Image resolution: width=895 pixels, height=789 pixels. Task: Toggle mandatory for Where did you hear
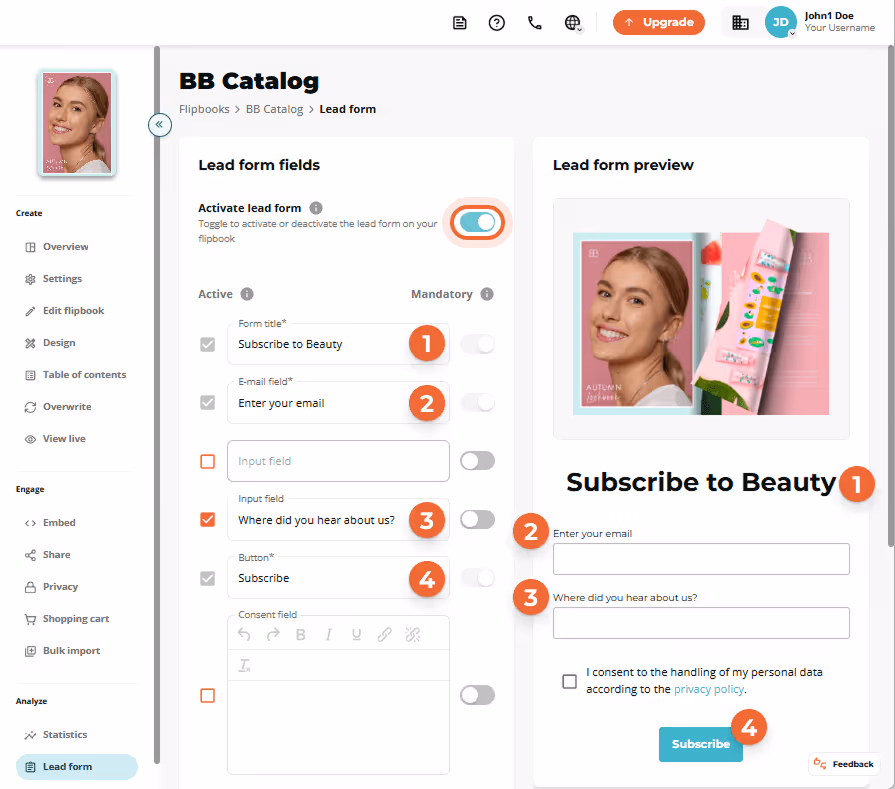pos(477,520)
